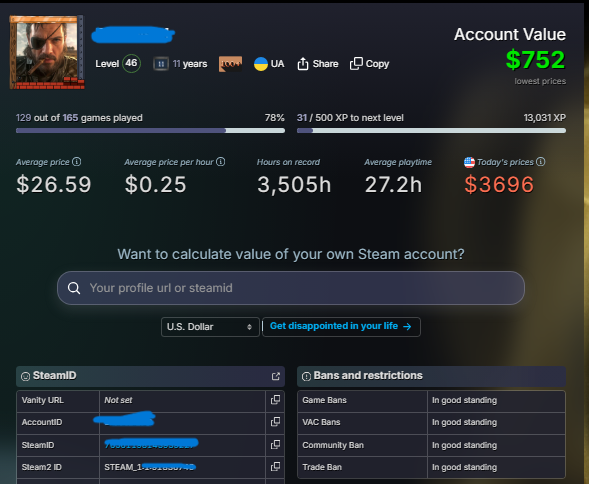Screen dimensions: 589x484
Task: Copy the Vanity URL value
Action: tap(275, 400)
